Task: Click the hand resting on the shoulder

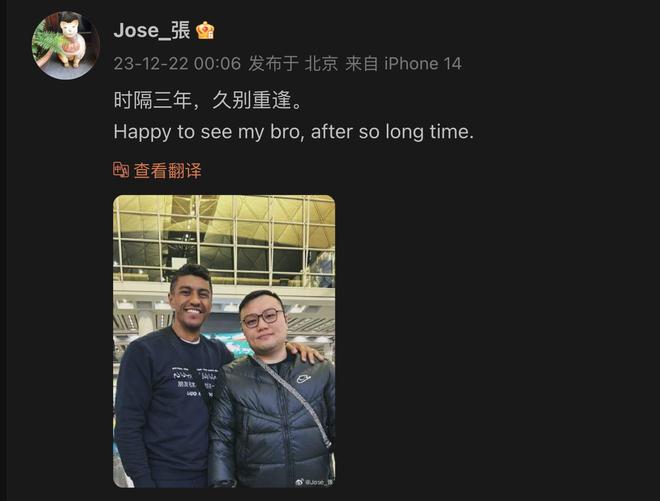Action: (305, 352)
